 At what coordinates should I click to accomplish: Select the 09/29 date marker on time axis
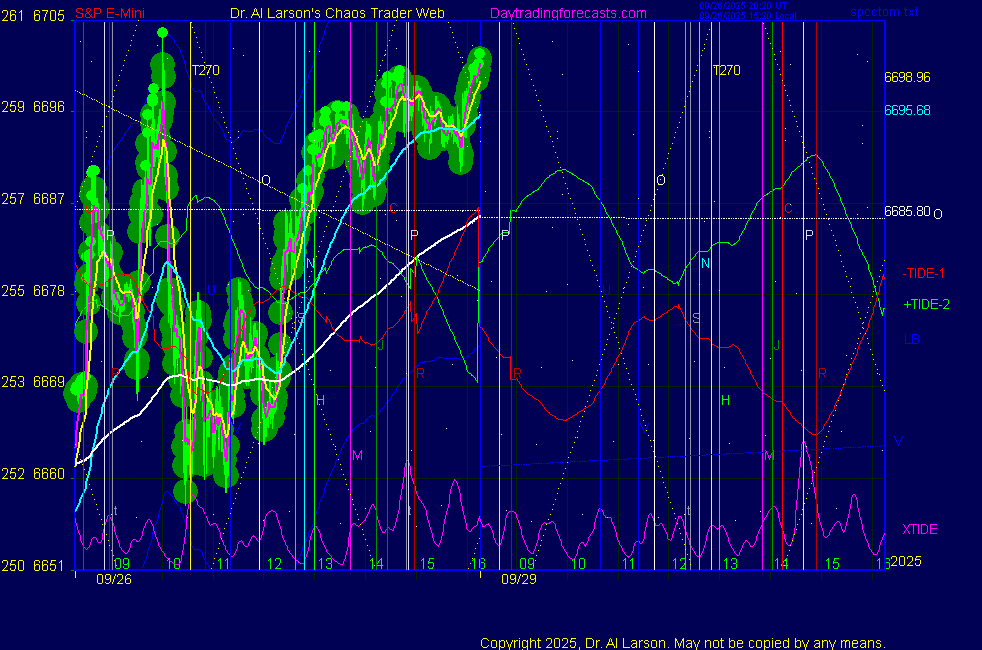point(518,579)
